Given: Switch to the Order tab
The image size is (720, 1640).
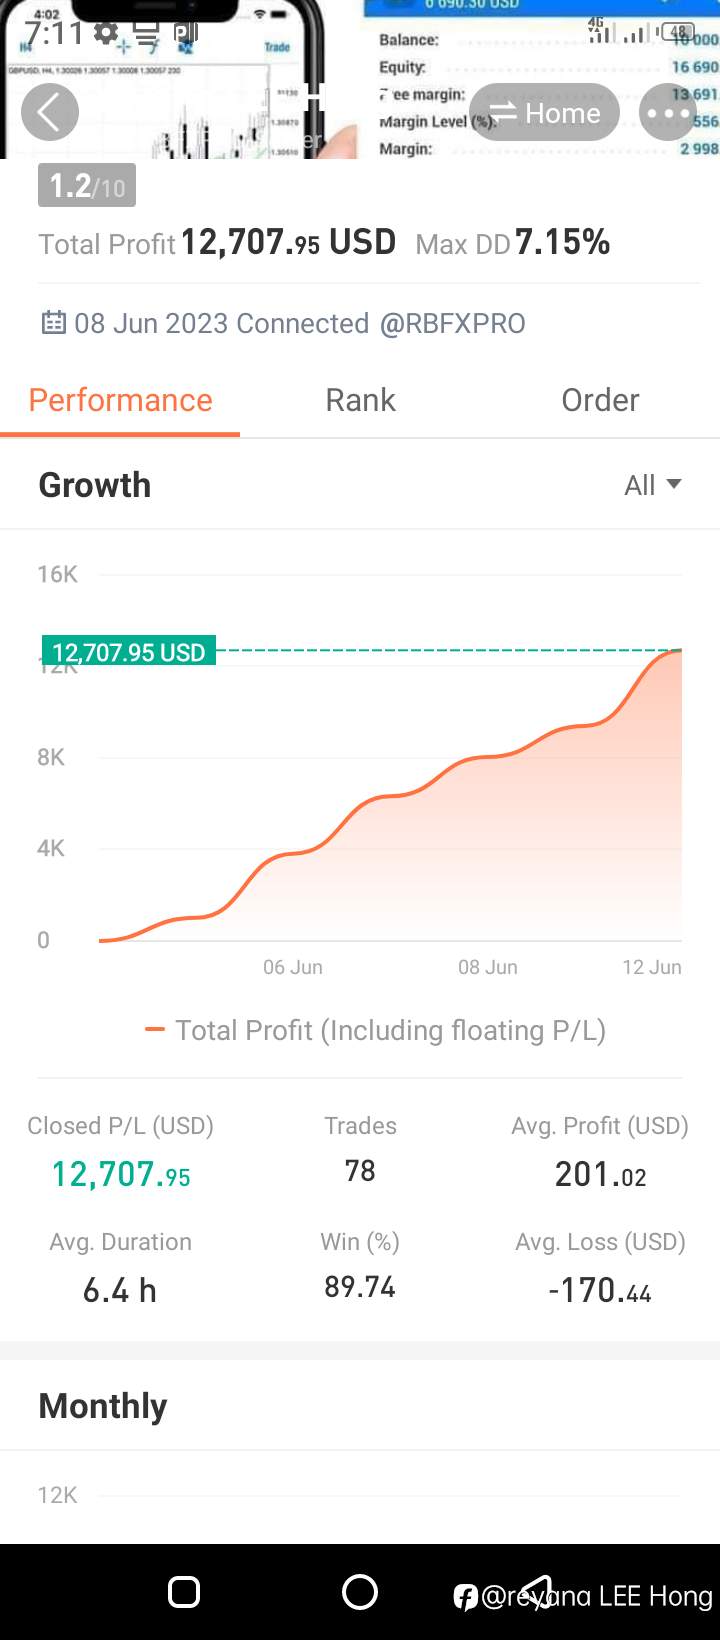Looking at the screenshot, I should tap(600, 400).
